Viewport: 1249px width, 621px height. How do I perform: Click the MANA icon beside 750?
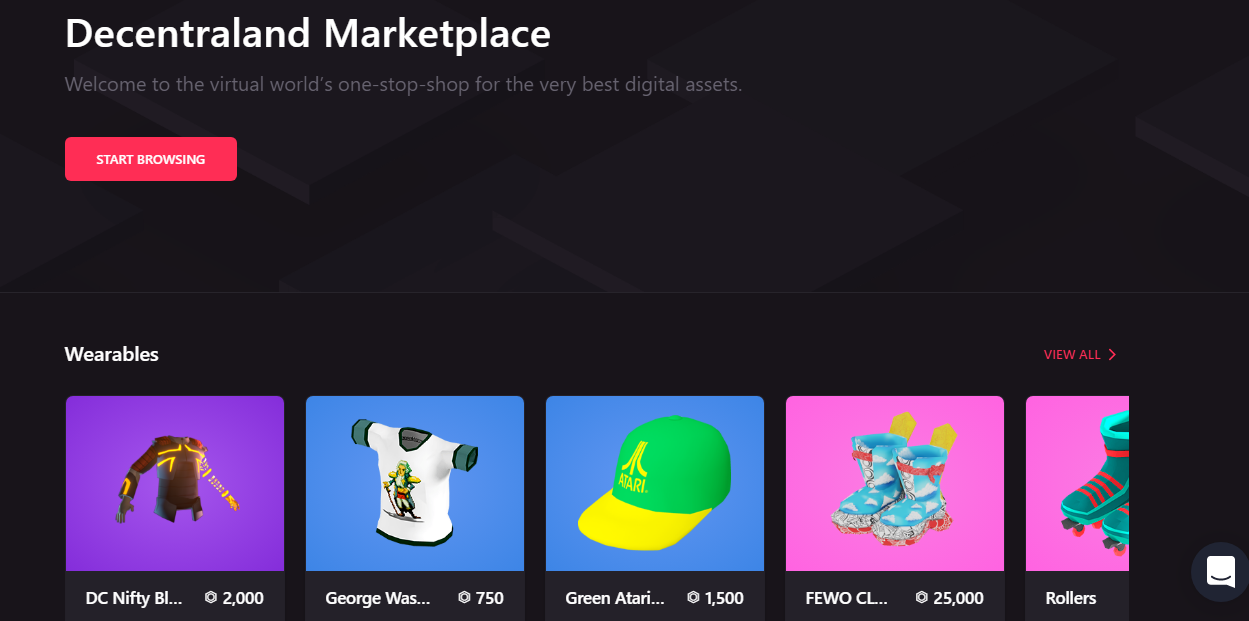coord(464,598)
